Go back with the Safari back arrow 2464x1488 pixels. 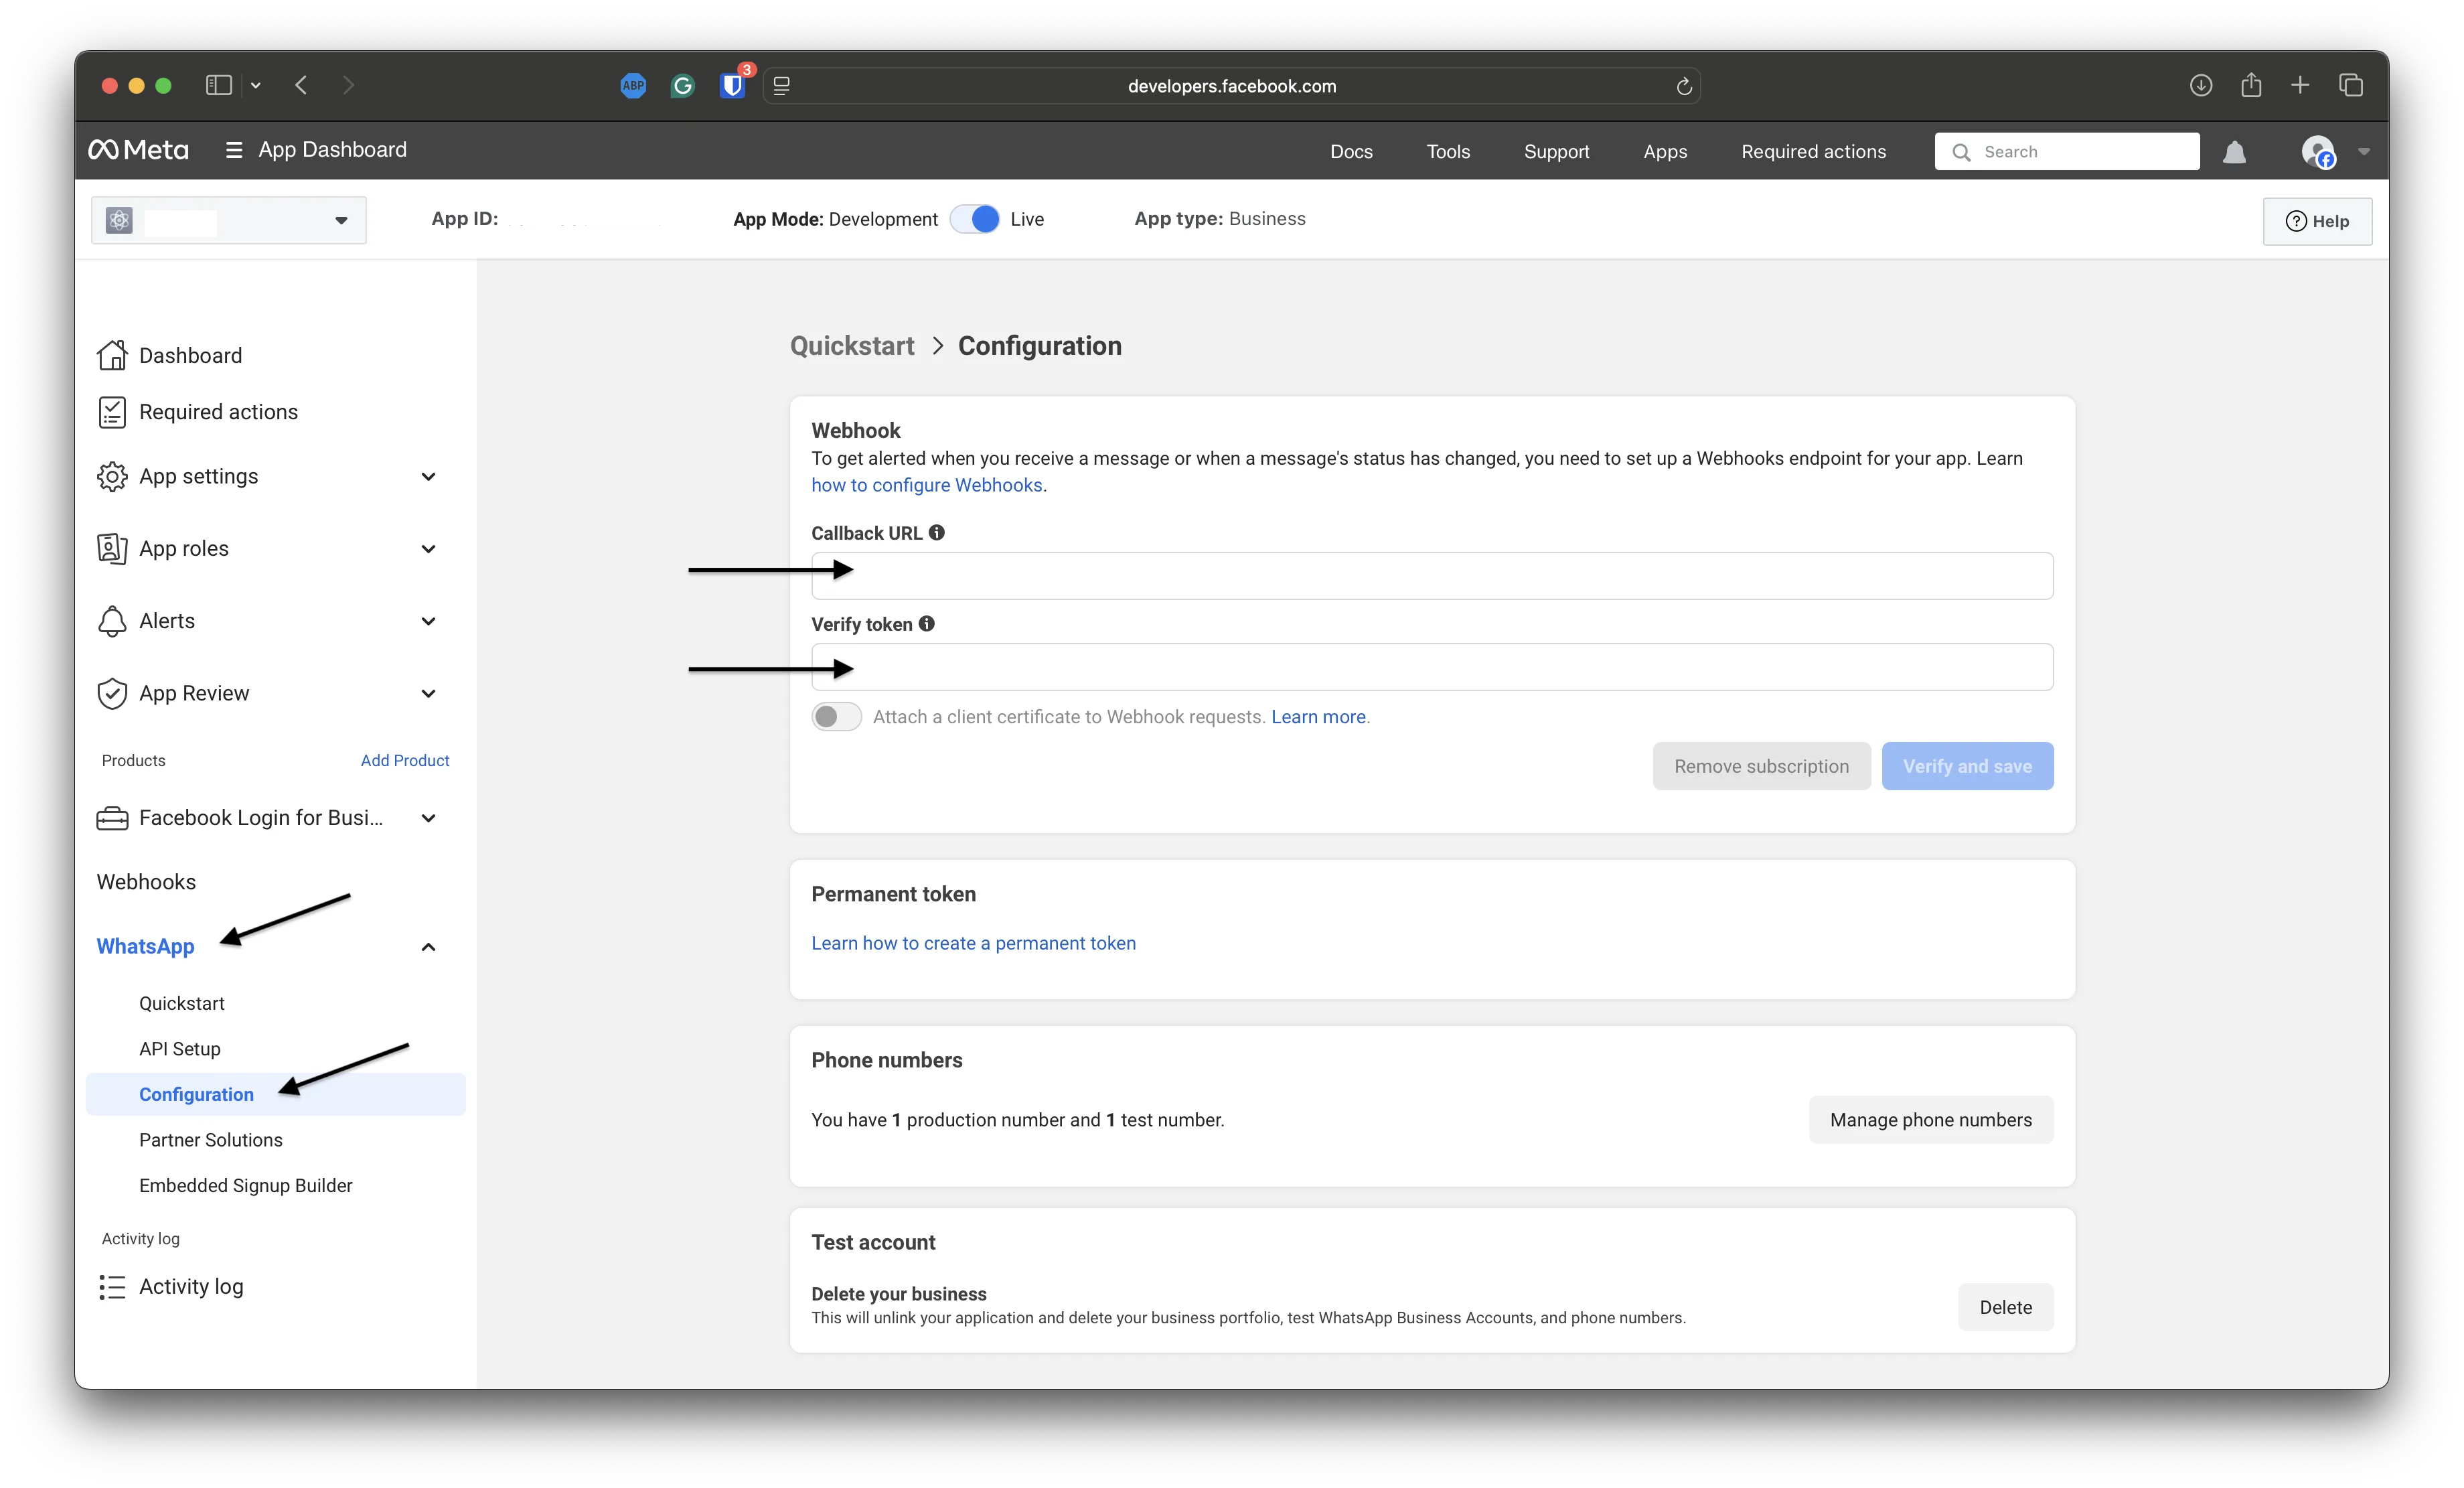[x=301, y=86]
